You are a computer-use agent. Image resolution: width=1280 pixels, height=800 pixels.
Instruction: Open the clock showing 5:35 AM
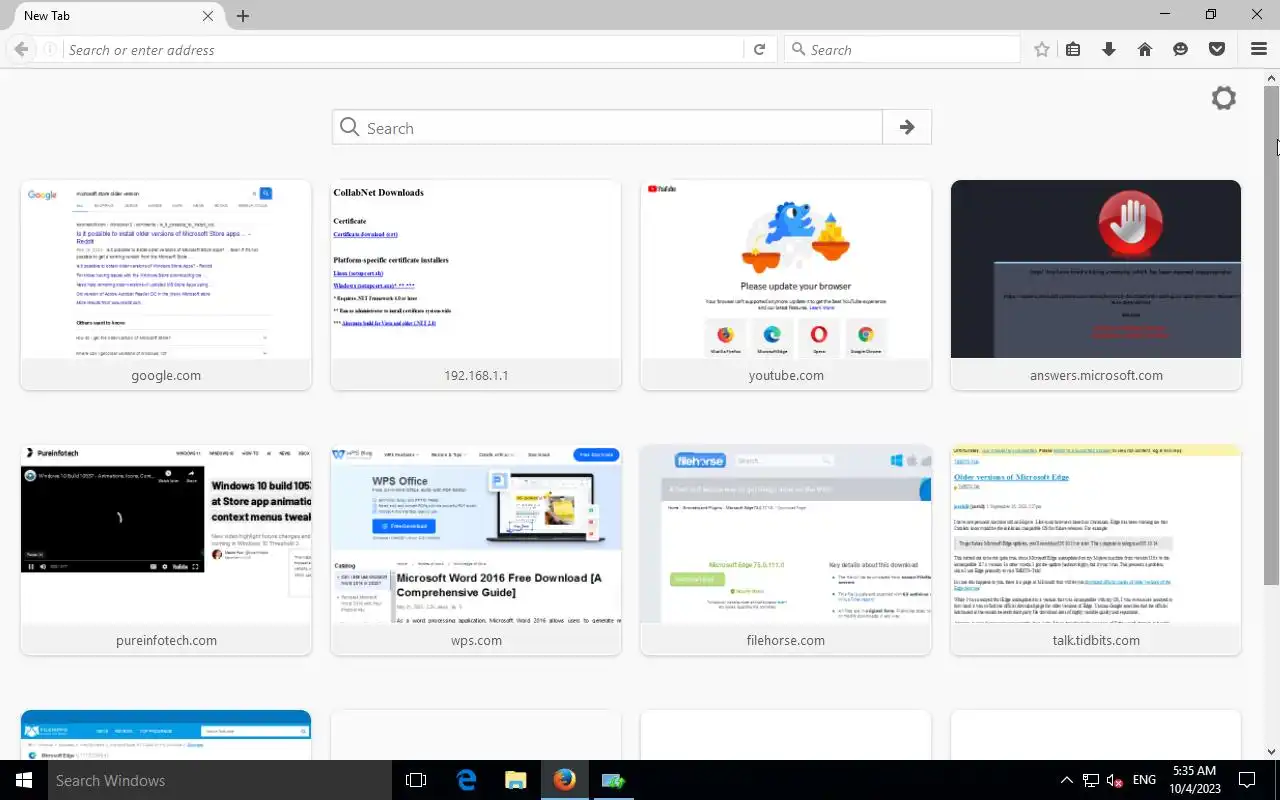click(x=1193, y=780)
